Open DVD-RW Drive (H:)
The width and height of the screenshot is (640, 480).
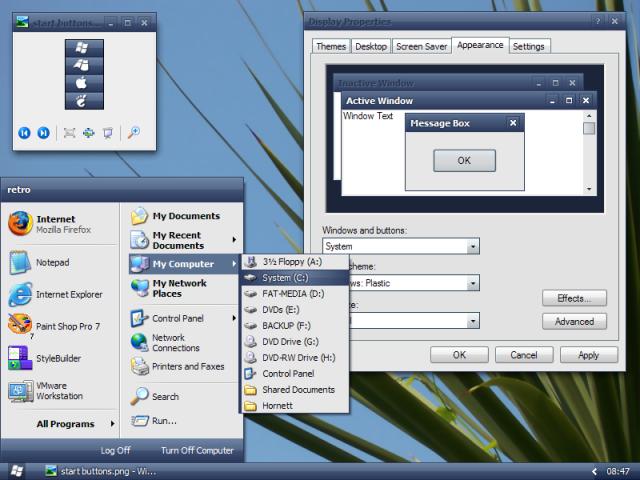(x=295, y=358)
